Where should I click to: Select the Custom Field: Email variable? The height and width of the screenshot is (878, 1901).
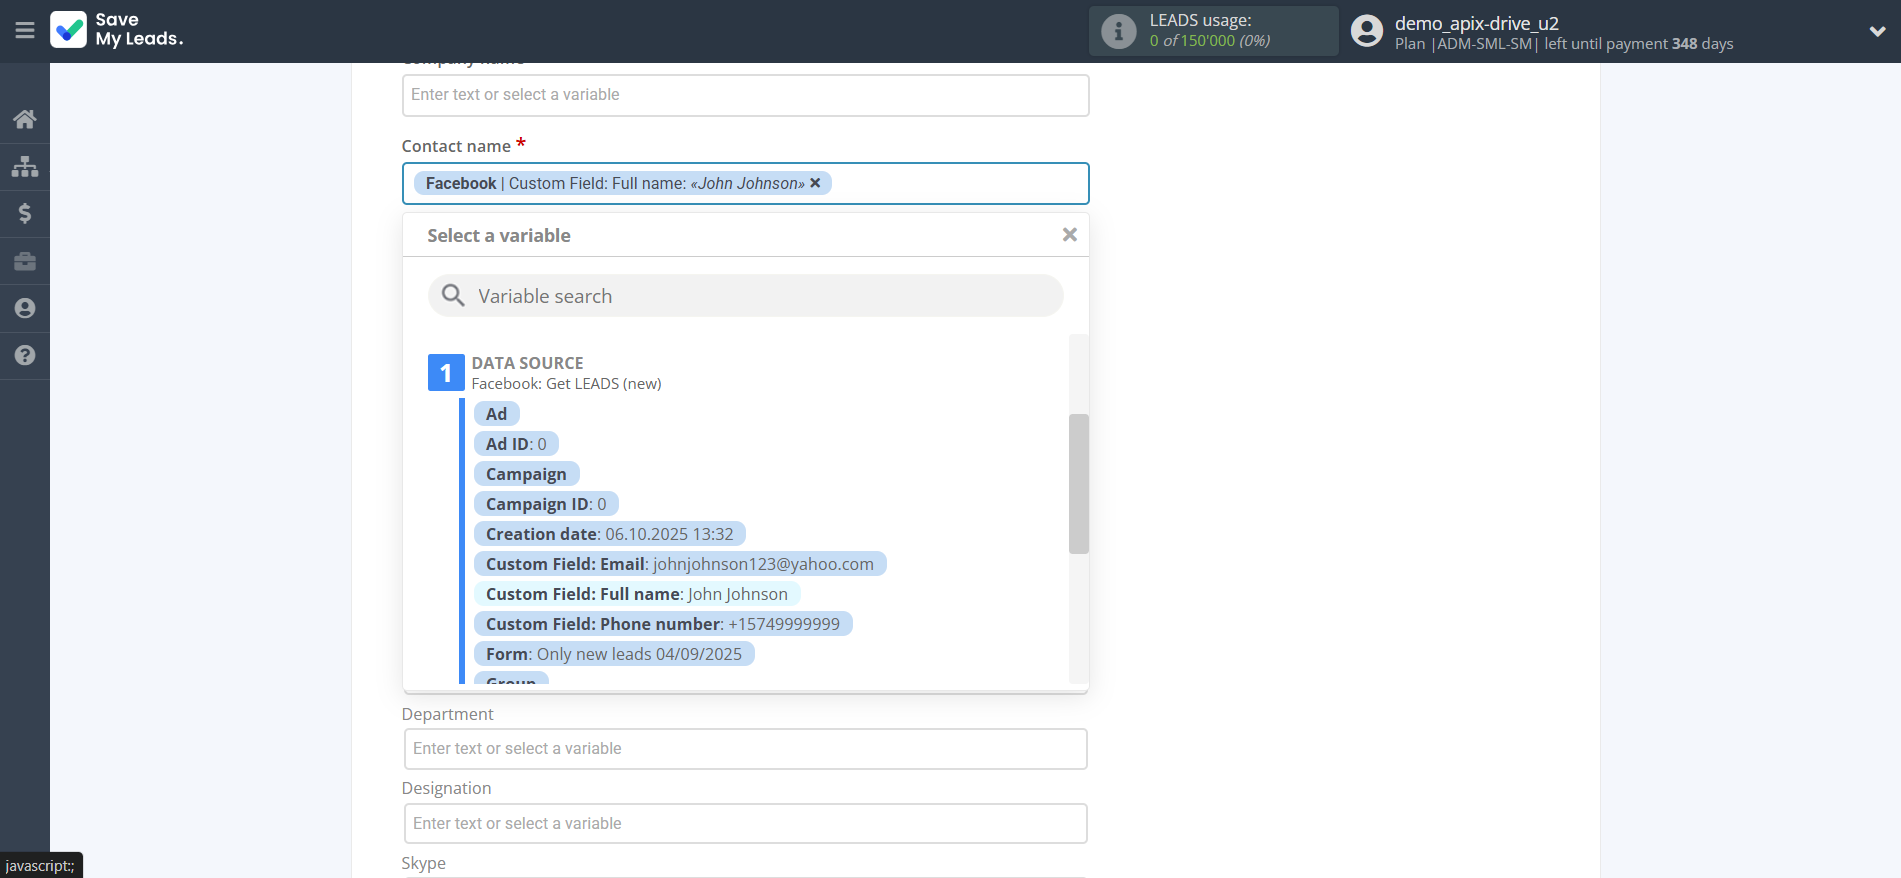pyautogui.click(x=679, y=564)
